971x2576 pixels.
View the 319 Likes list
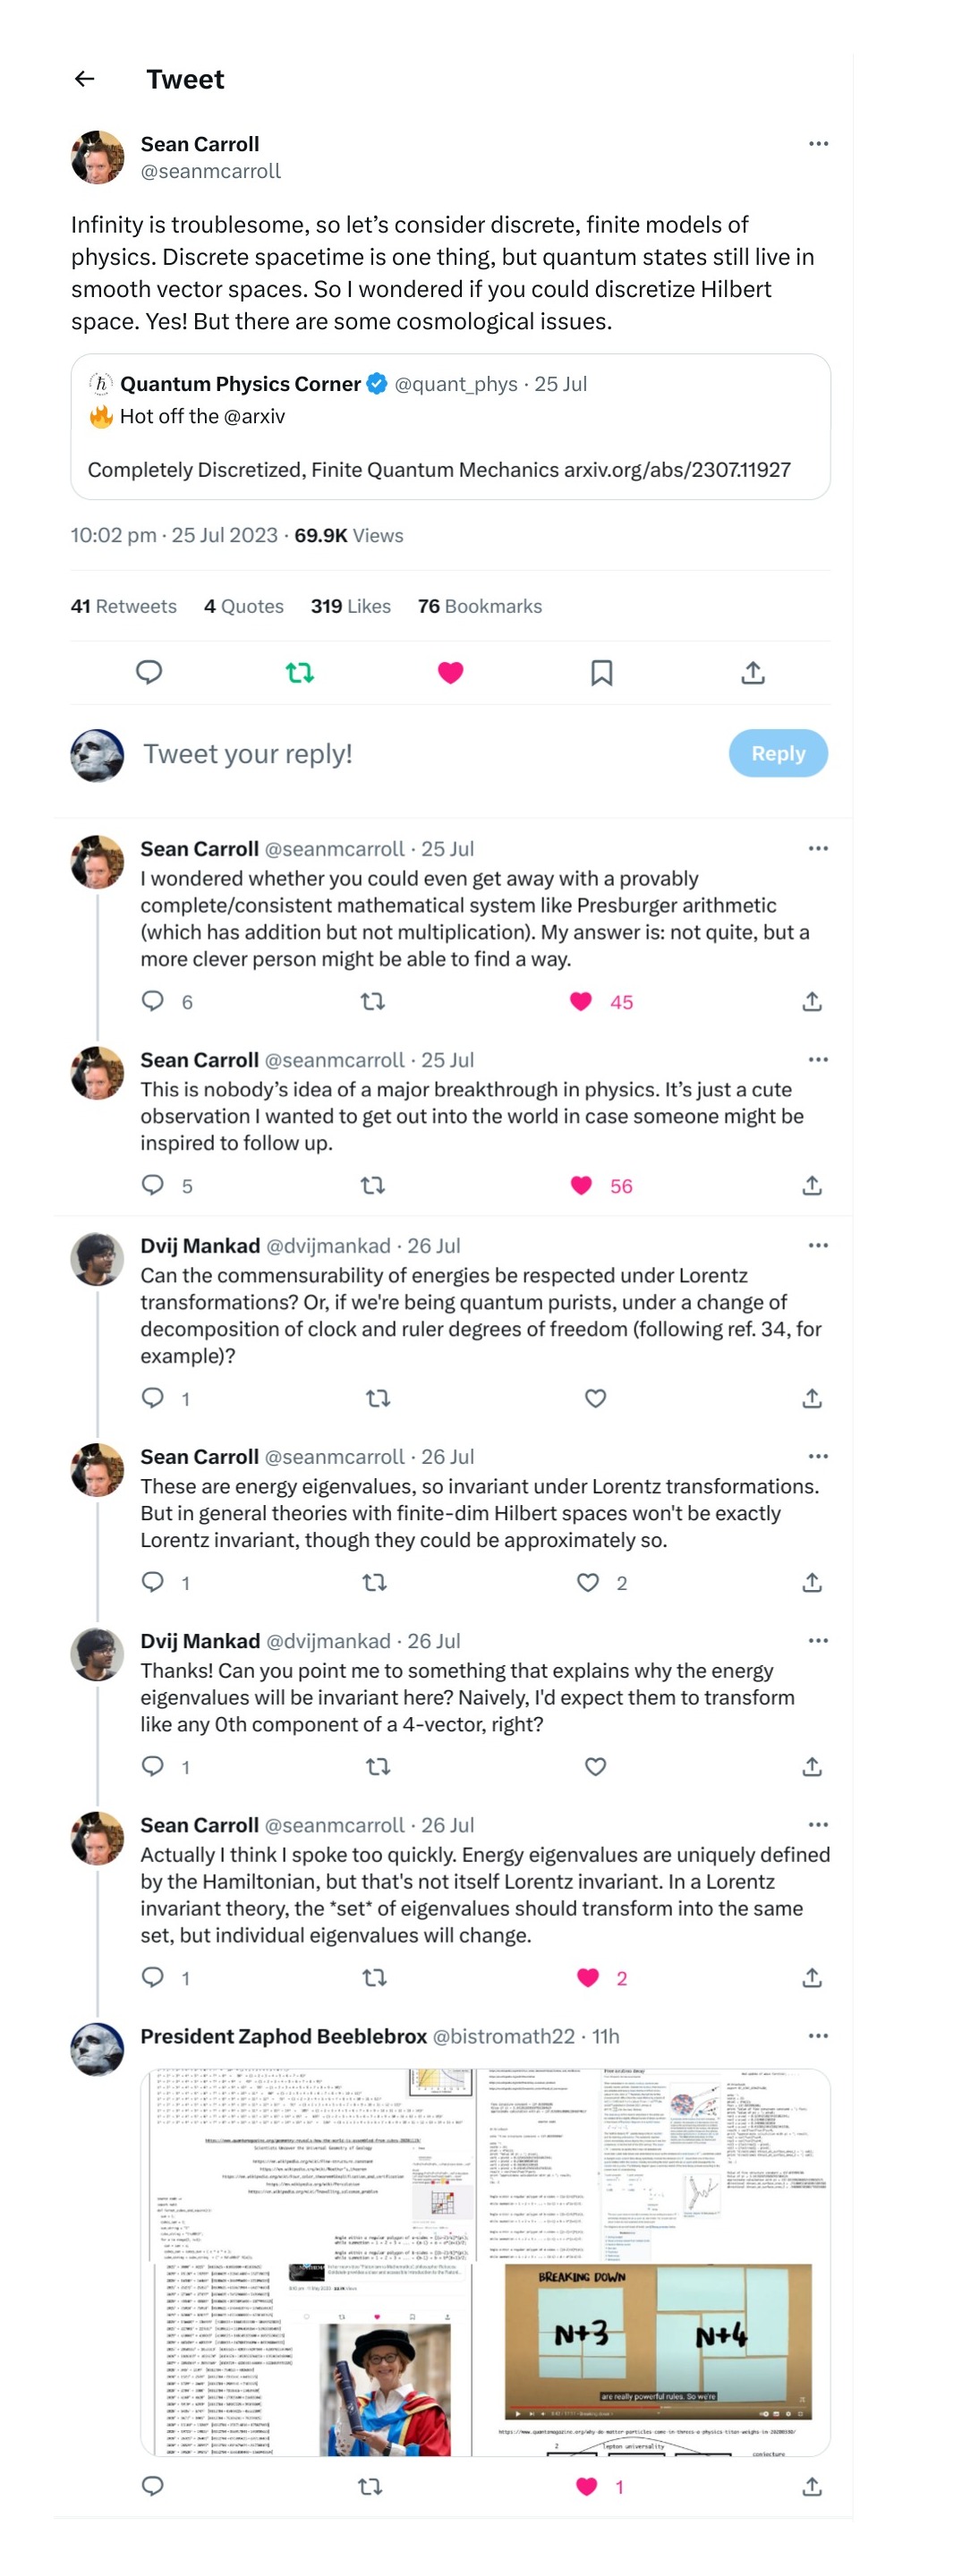click(x=350, y=606)
